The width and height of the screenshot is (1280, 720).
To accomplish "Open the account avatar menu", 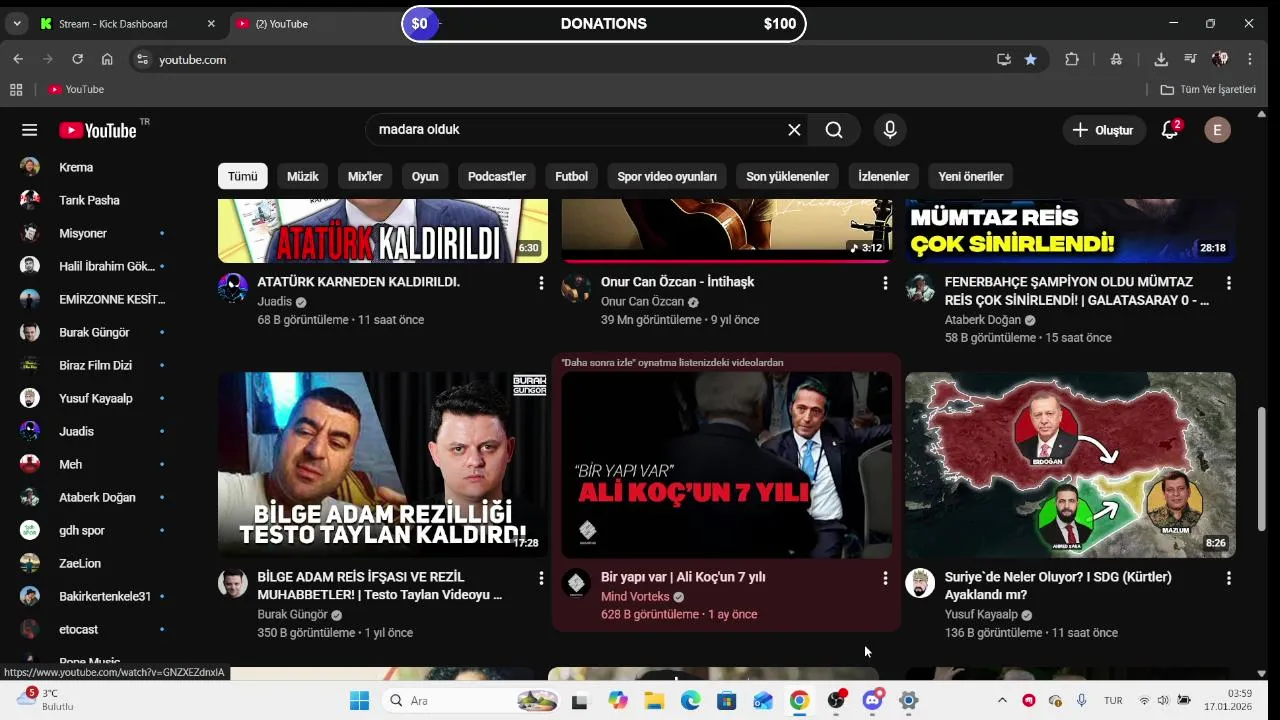I will pos(1217,130).
